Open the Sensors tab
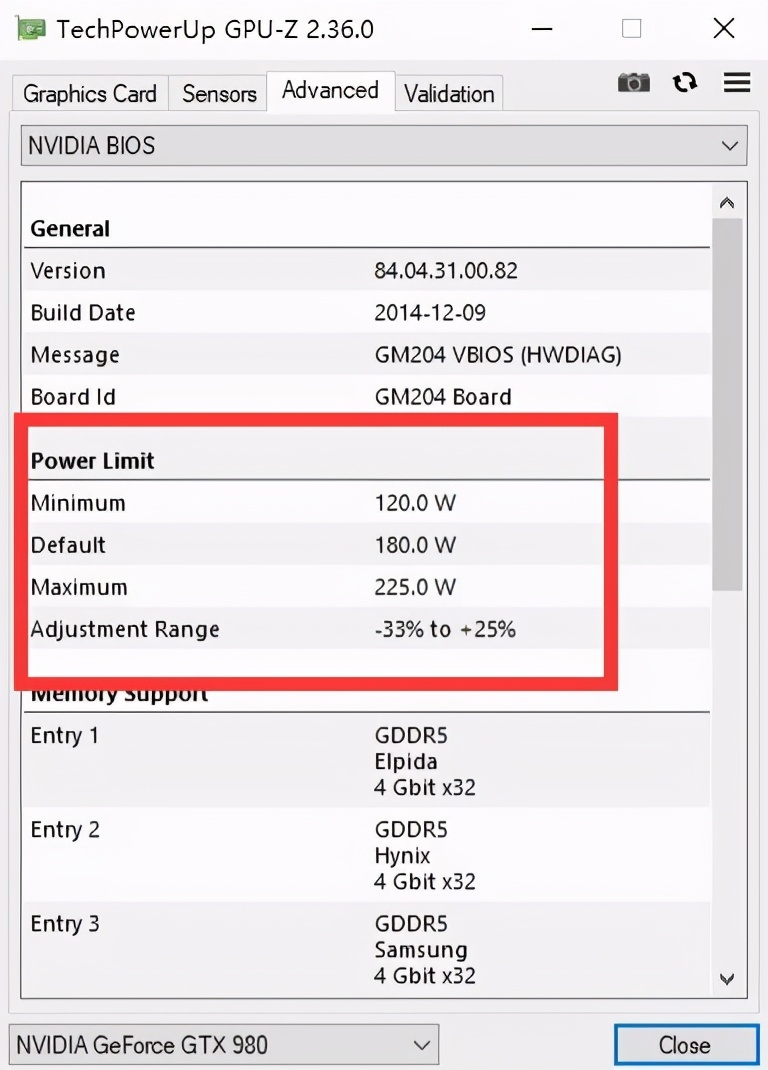Viewport: 768px width, 1070px height. tap(219, 93)
